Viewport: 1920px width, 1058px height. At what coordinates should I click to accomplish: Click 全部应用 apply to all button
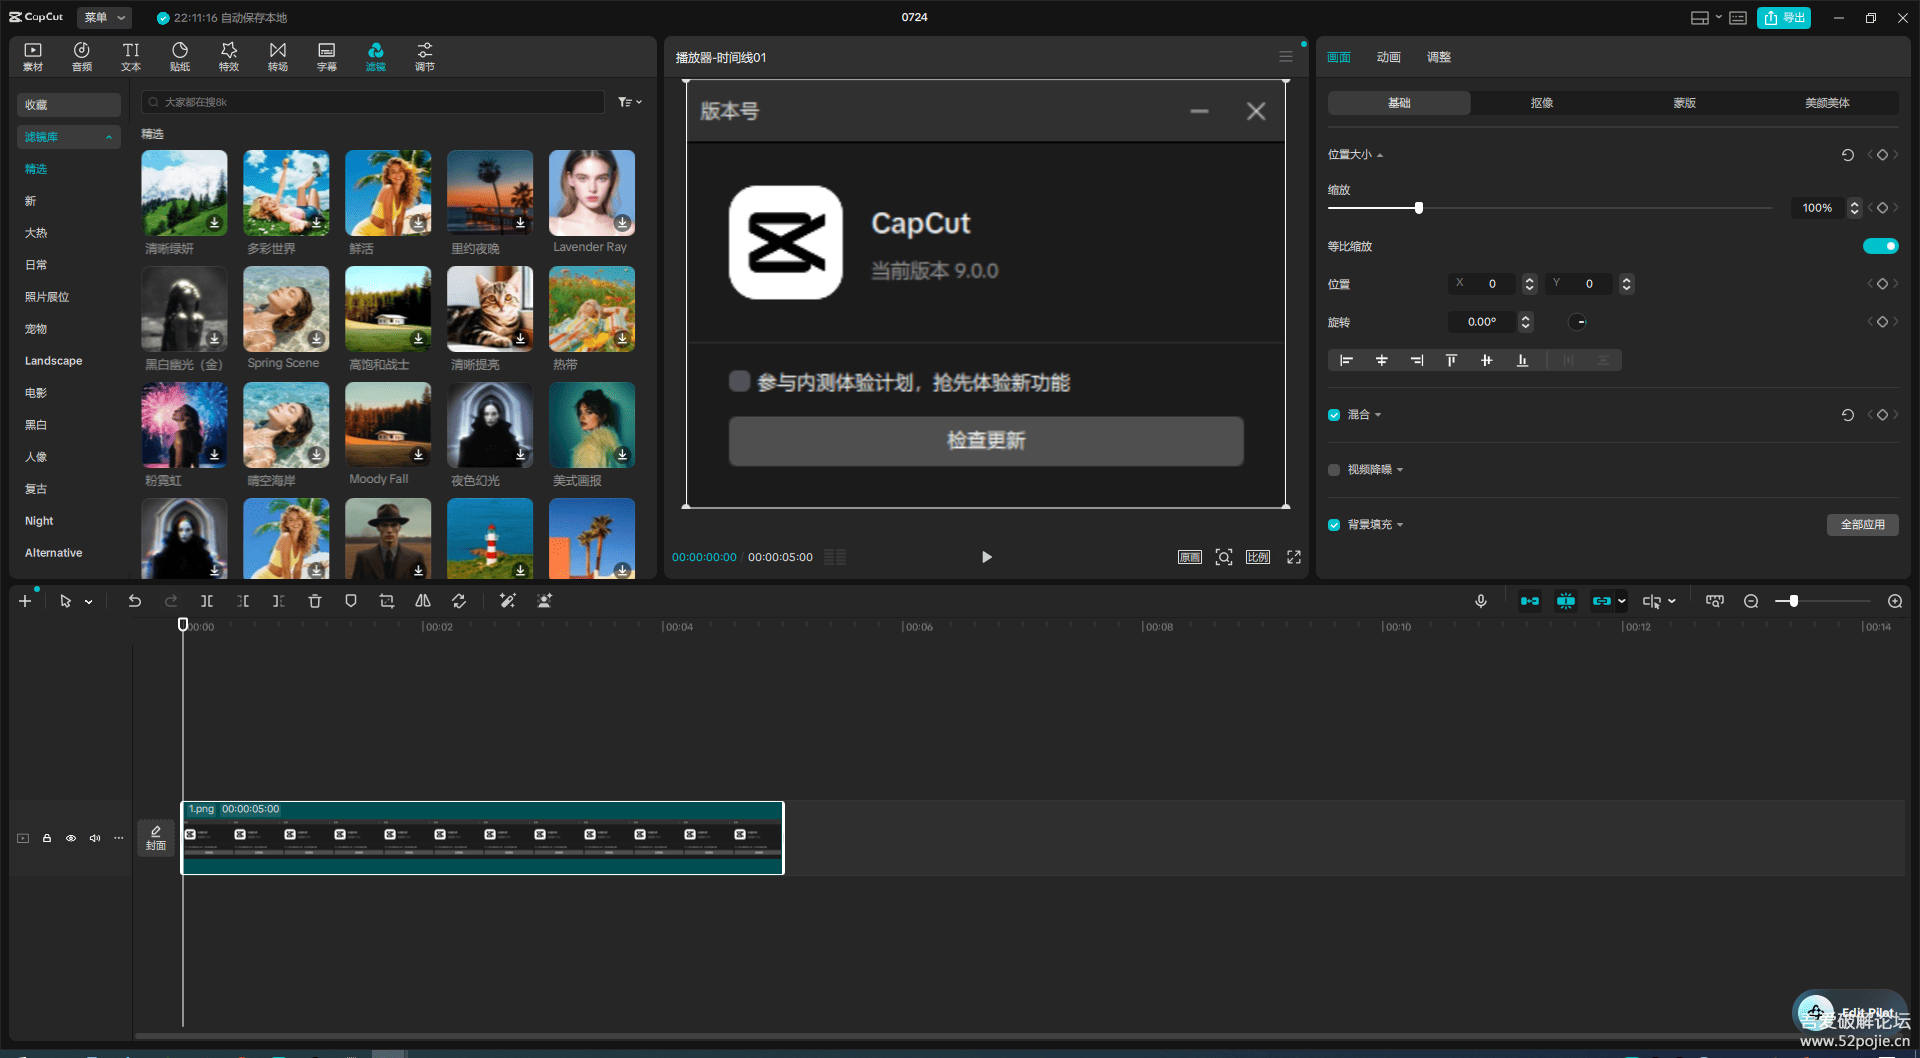click(x=1863, y=525)
